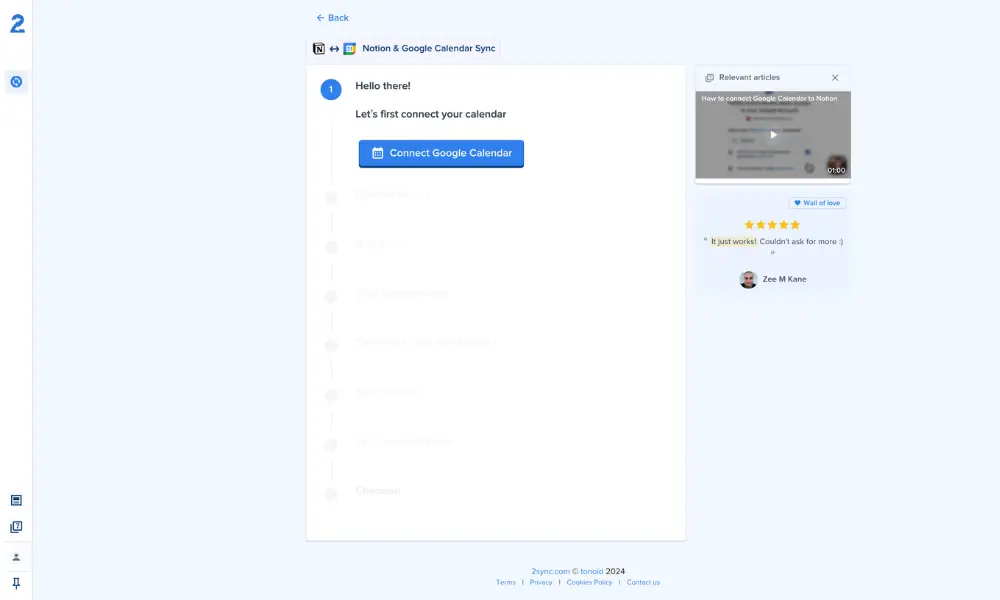Click the five-star rating

772,224
